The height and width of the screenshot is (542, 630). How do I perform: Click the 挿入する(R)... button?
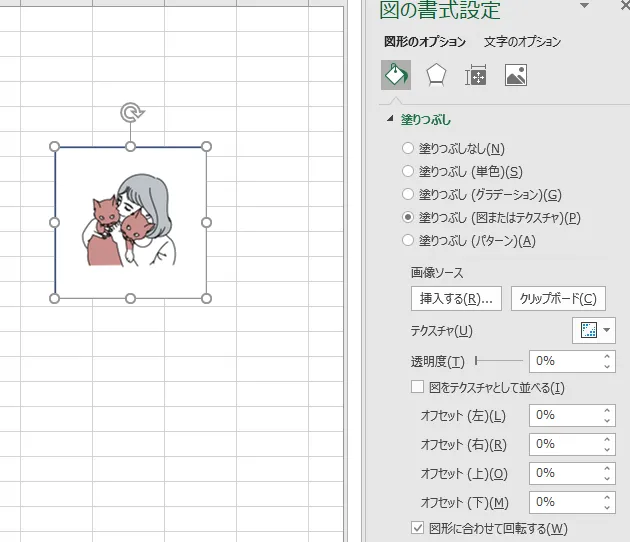tap(456, 299)
